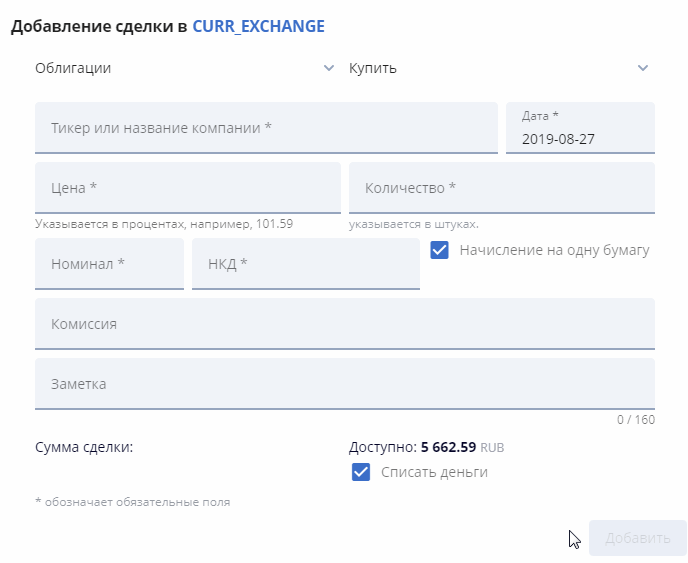This screenshot has height=563, width=688.
Task: Focus the Тикер или название компании field
Action: [x=266, y=128]
